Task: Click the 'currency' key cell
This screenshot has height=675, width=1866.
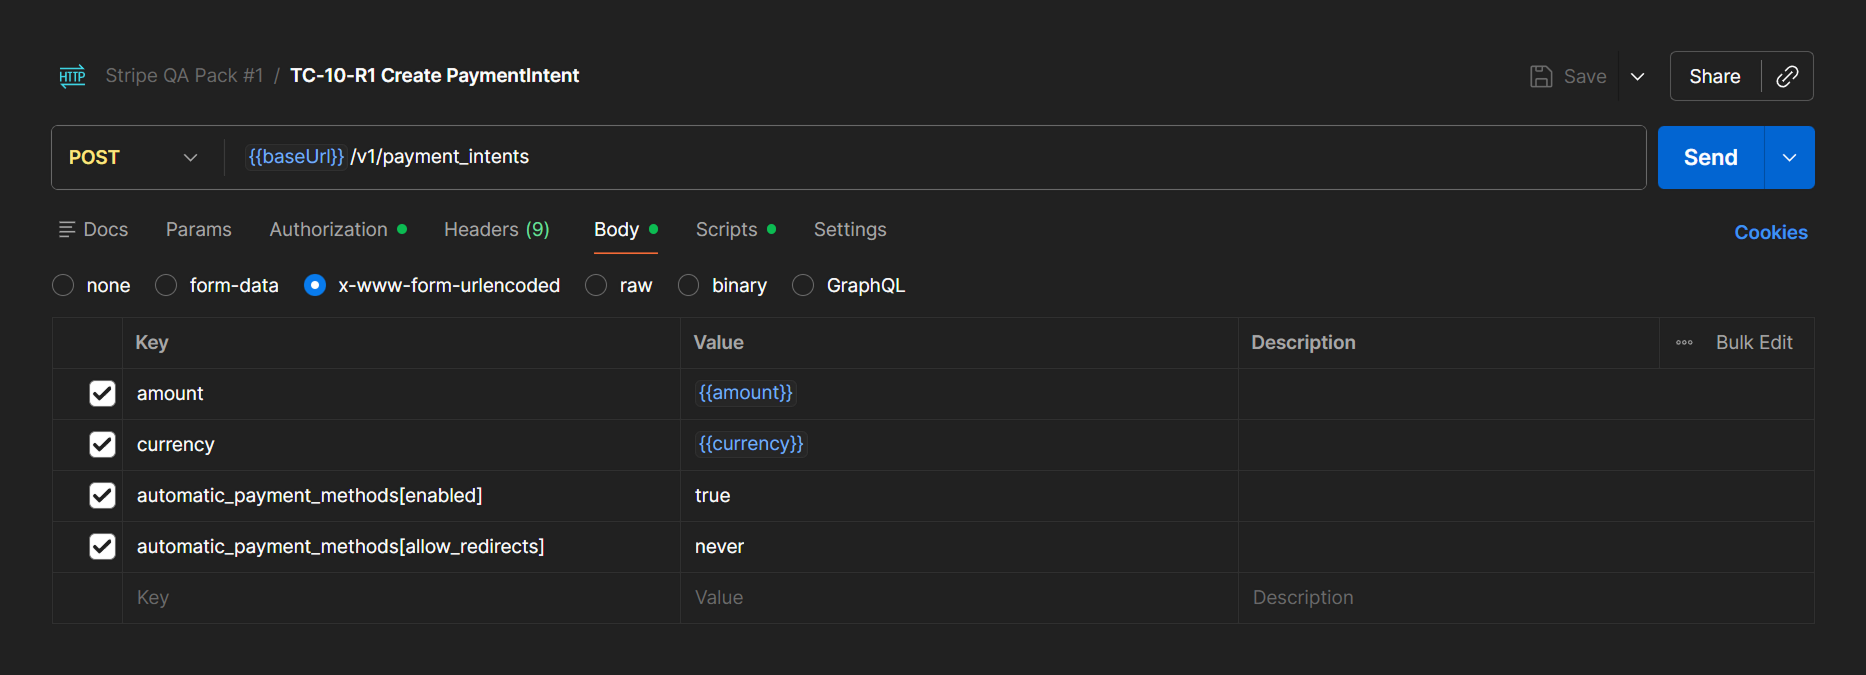Action: pos(401,445)
